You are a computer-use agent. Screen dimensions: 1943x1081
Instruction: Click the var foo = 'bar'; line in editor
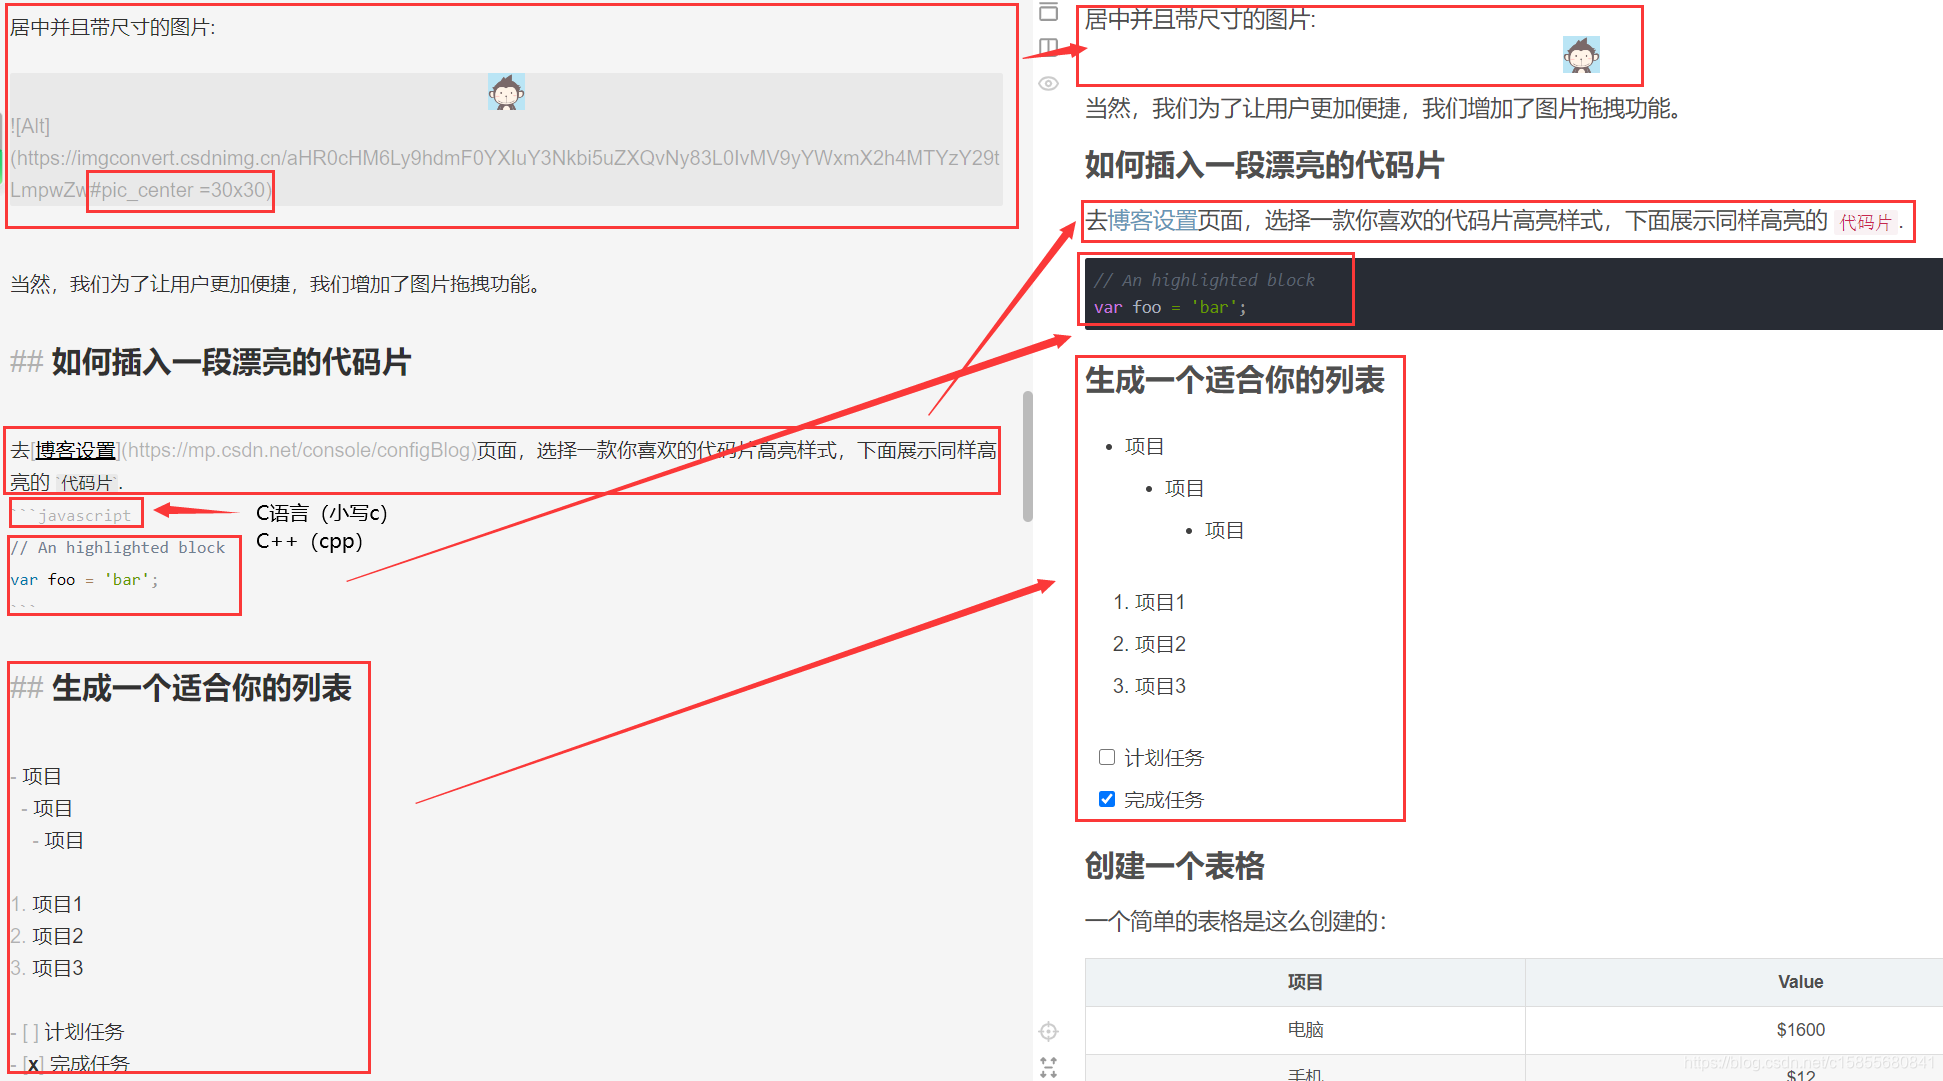coord(85,580)
